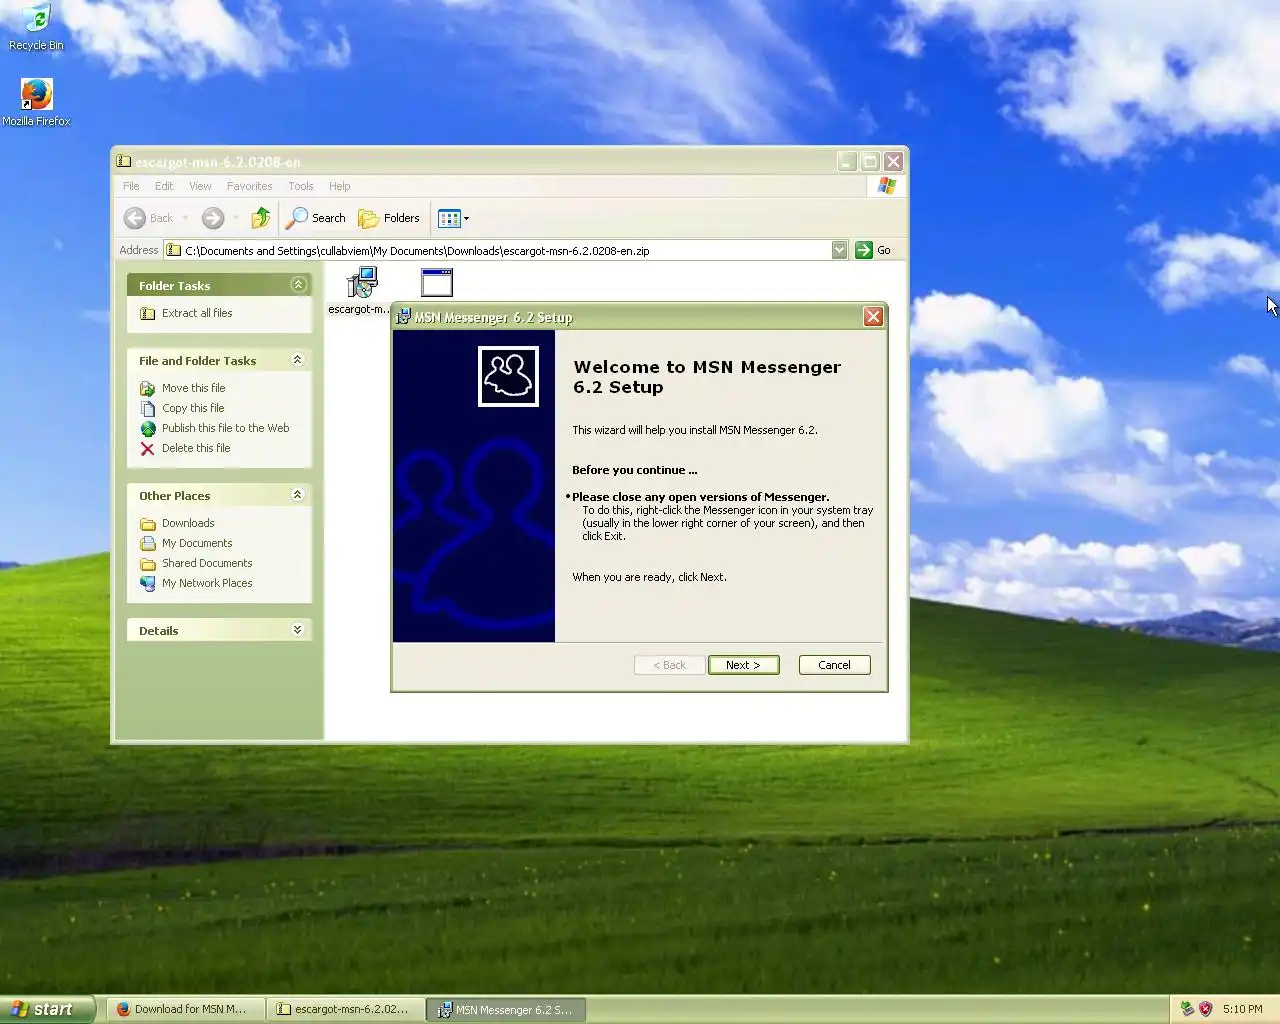This screenshot has height=1024, width=1280.
Task: Open the Recycle Bin desktop icon
Action: (36, 28)
